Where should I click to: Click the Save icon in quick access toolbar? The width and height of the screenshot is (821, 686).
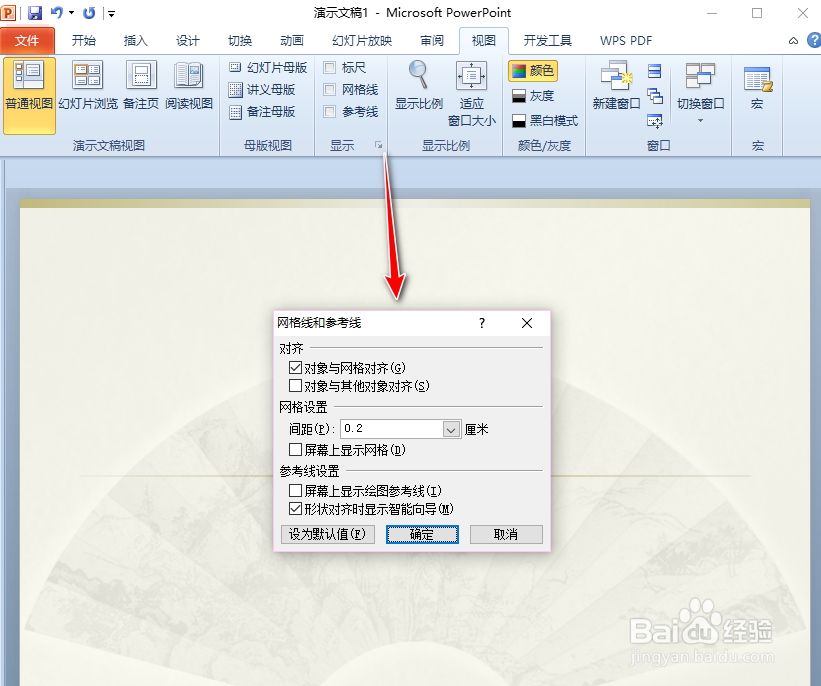point(35,13)
